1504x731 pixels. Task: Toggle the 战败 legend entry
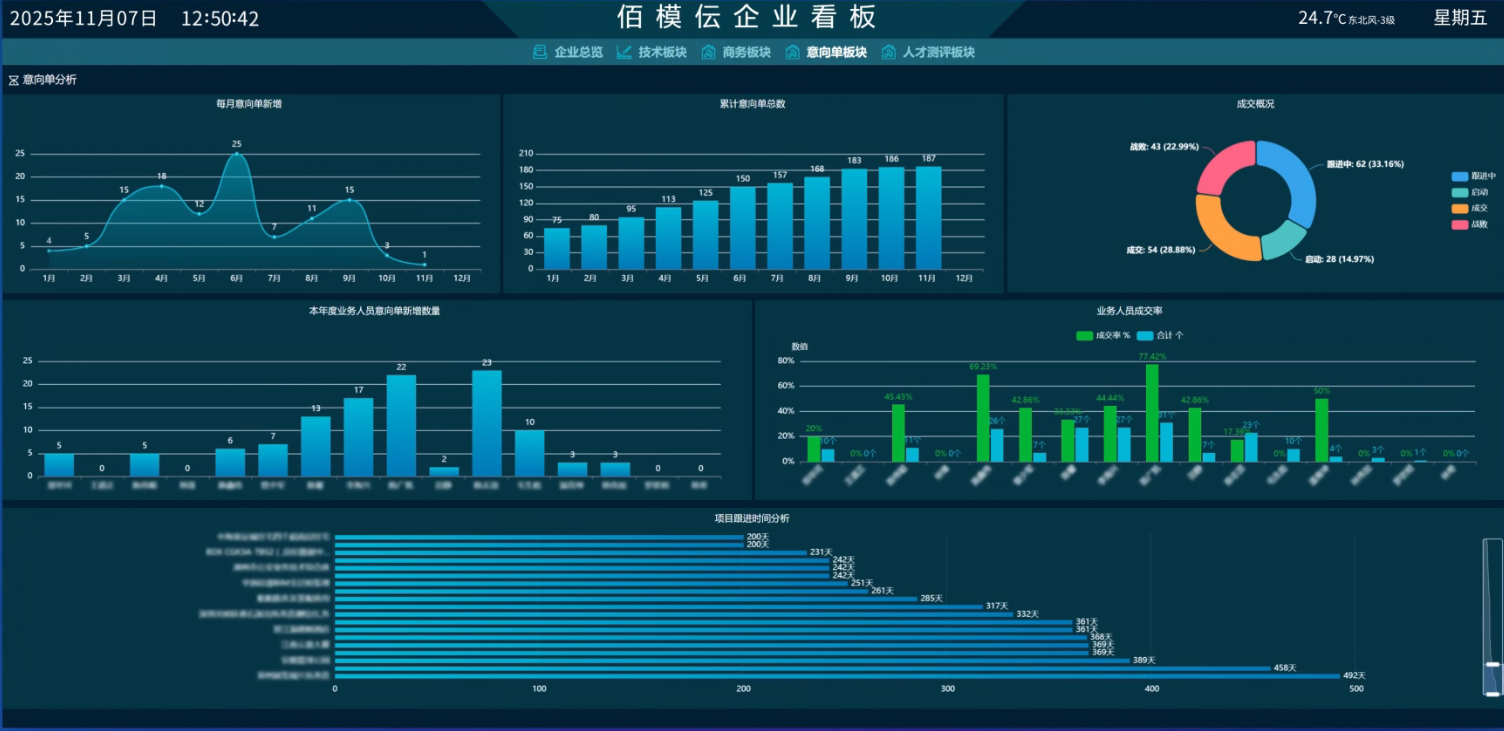[1473, 224]
